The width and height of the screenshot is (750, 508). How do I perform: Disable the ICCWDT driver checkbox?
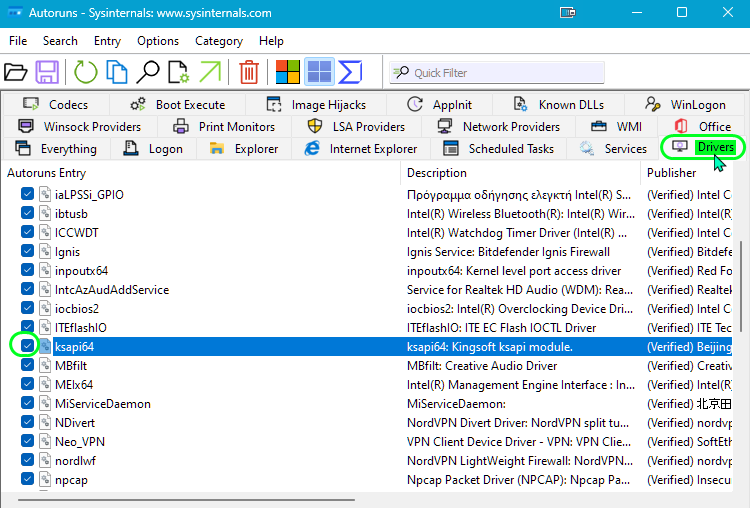27,232
